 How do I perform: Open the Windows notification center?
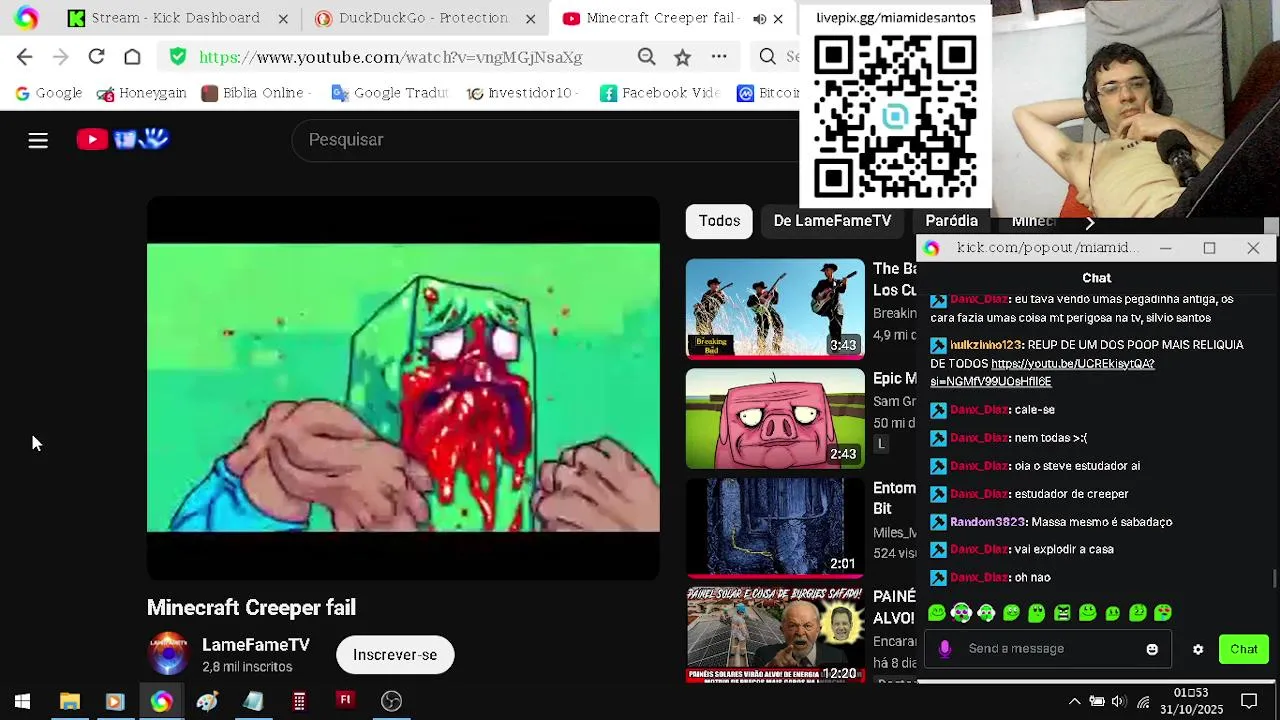pyautogui.click(x=1249, y=701)
